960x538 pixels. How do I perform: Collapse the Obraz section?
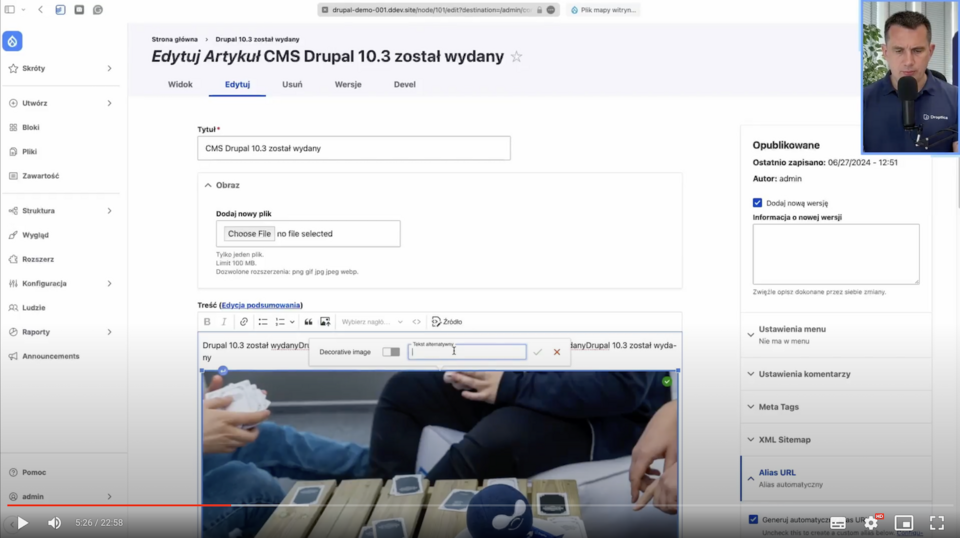pyautogui.click(x=222, y=185)
